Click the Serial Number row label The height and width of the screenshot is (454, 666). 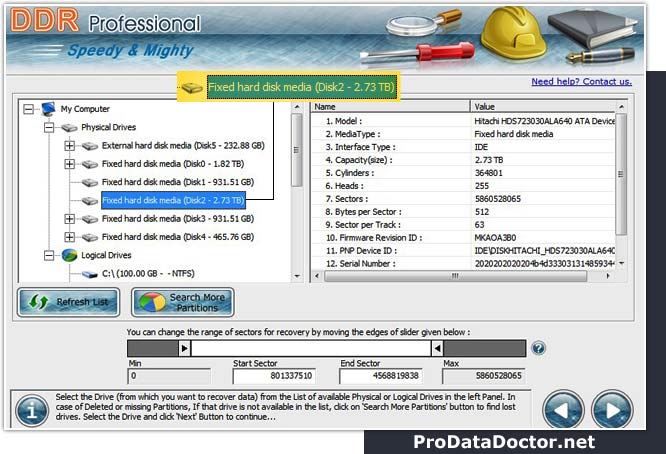pos(361,263)
